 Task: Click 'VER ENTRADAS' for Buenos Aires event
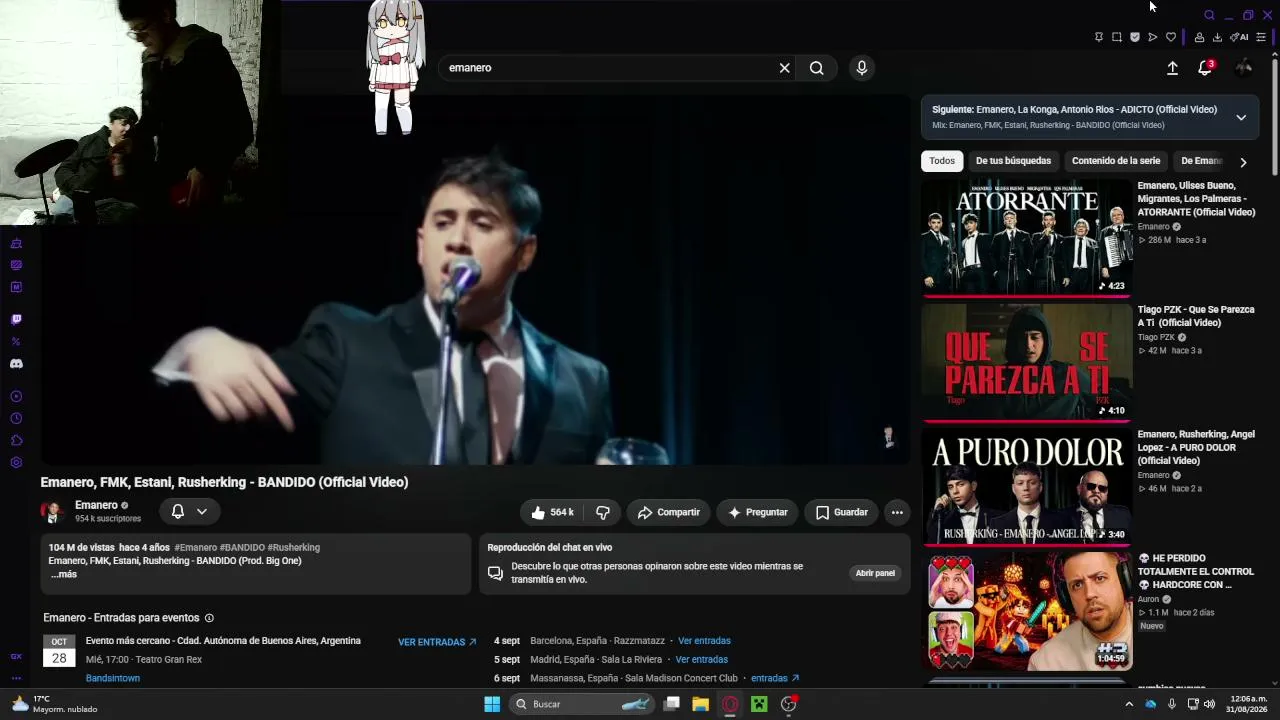pos(437,642)
